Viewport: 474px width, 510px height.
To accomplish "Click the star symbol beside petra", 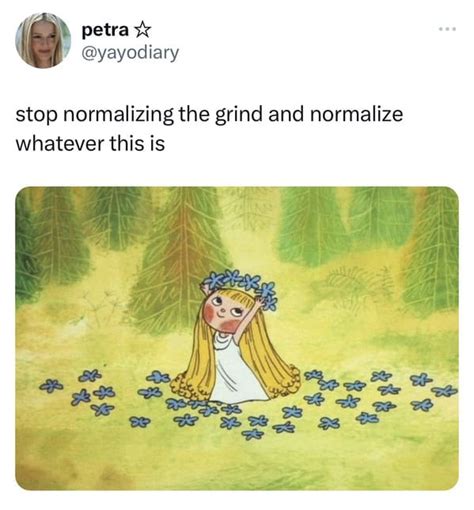I will coord(142,30).
